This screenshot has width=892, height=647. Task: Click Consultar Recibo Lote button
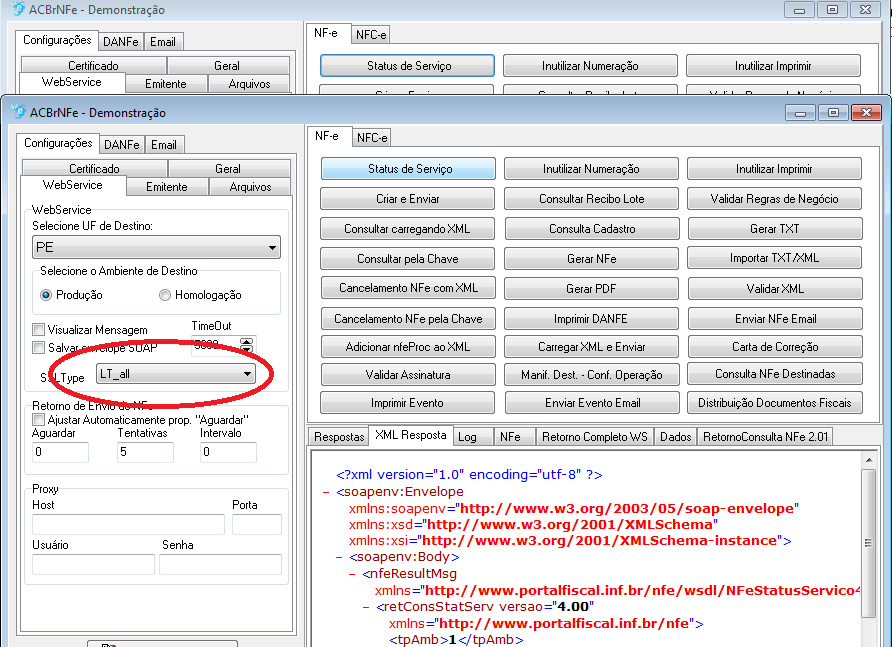[592, 199]
